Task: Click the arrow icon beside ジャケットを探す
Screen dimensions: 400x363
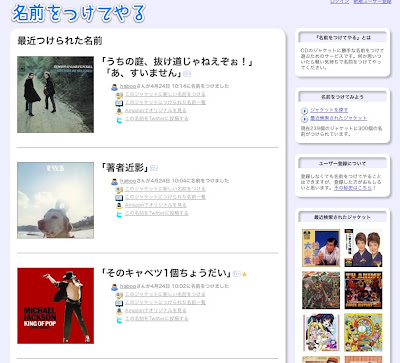Action: coord(304,111)
